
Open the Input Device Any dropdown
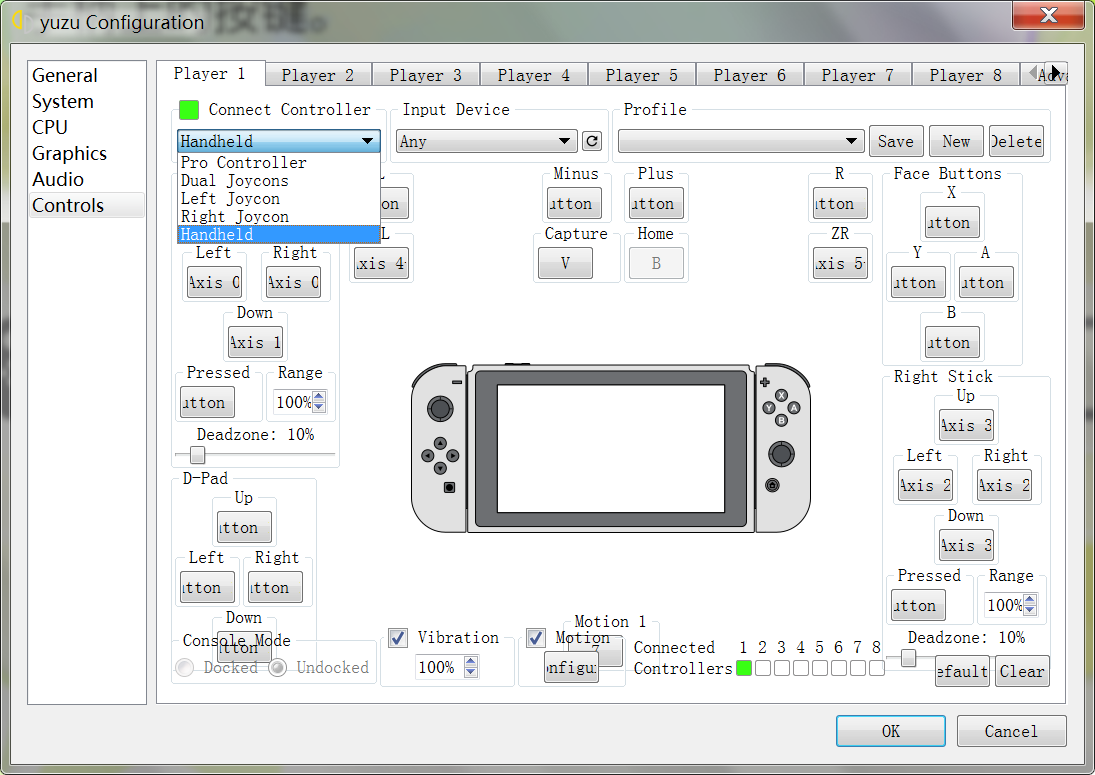coord(487,141)
